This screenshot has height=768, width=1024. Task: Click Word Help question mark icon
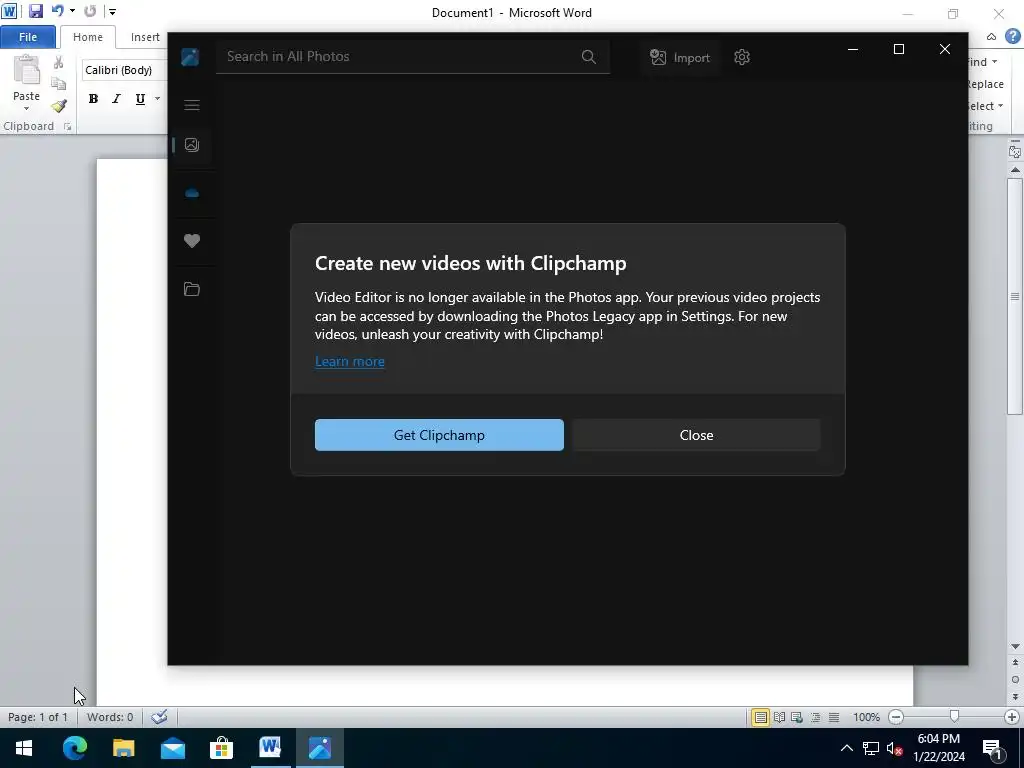[1012, 37]
